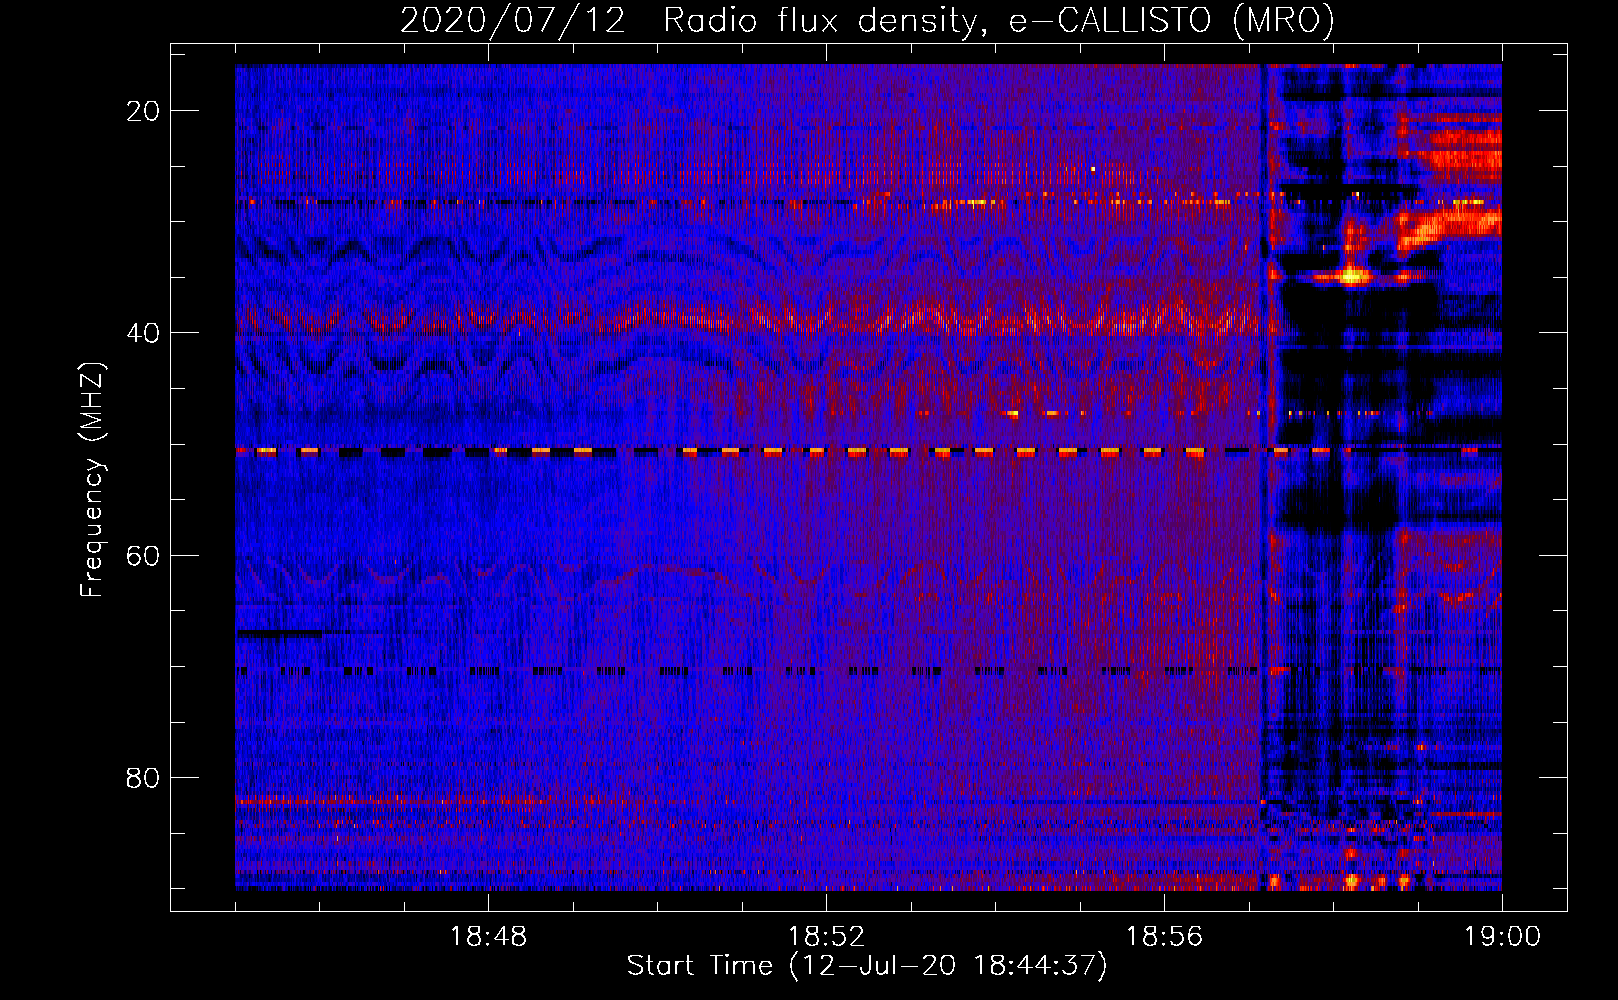Click the bright yellow burst near 35 MHz
The height and width of the screenshot is (1000, 1618).
point(1353,276)
